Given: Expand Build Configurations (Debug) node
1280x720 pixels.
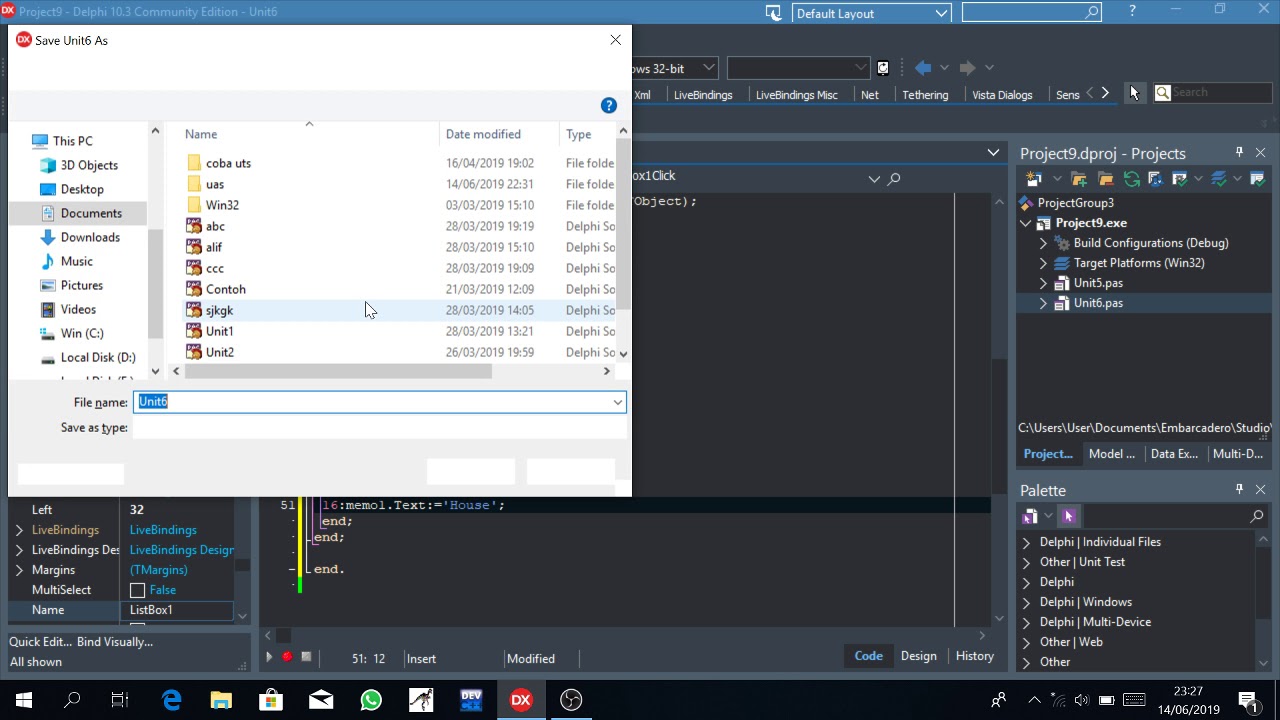Looking at the screenshot, I should (1043, 243).
